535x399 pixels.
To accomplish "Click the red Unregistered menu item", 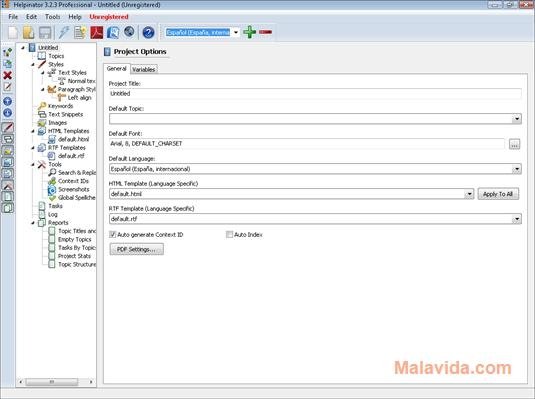I will point(109,17).
